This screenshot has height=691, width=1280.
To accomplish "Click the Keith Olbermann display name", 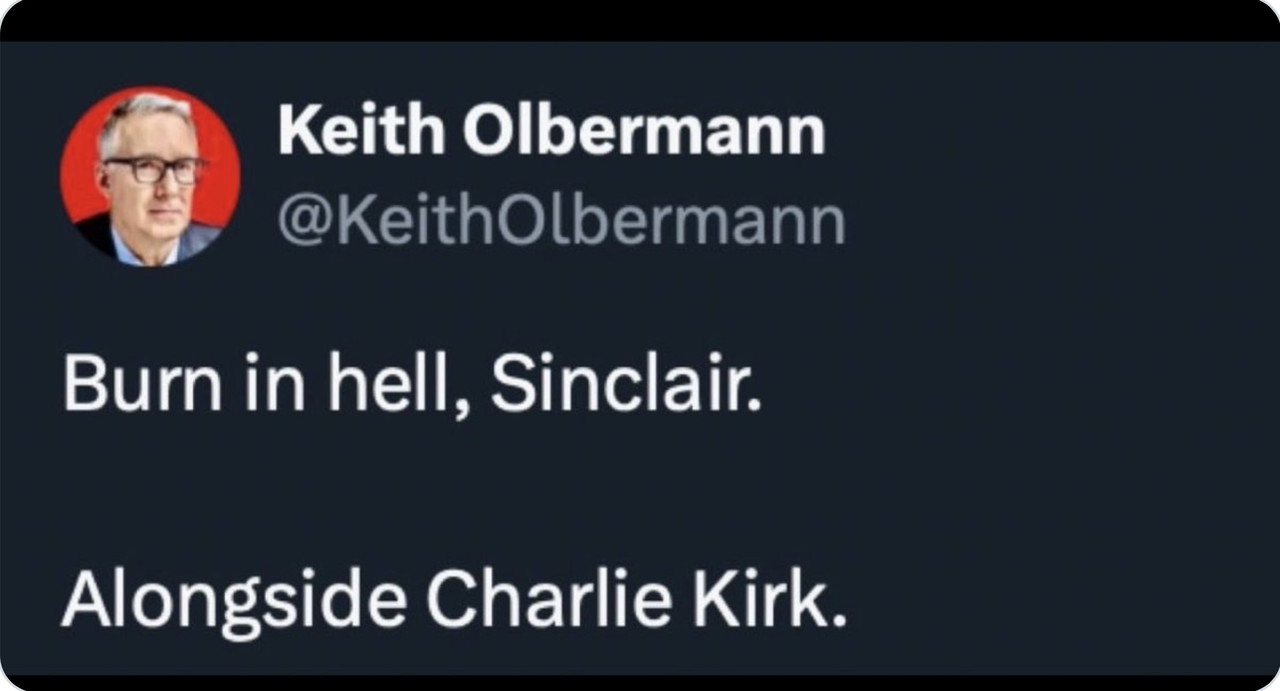I will [x=551, y=131].
